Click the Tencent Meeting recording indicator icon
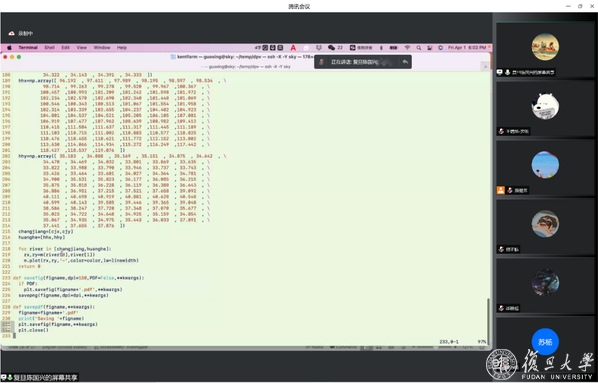 coord(11,34)
